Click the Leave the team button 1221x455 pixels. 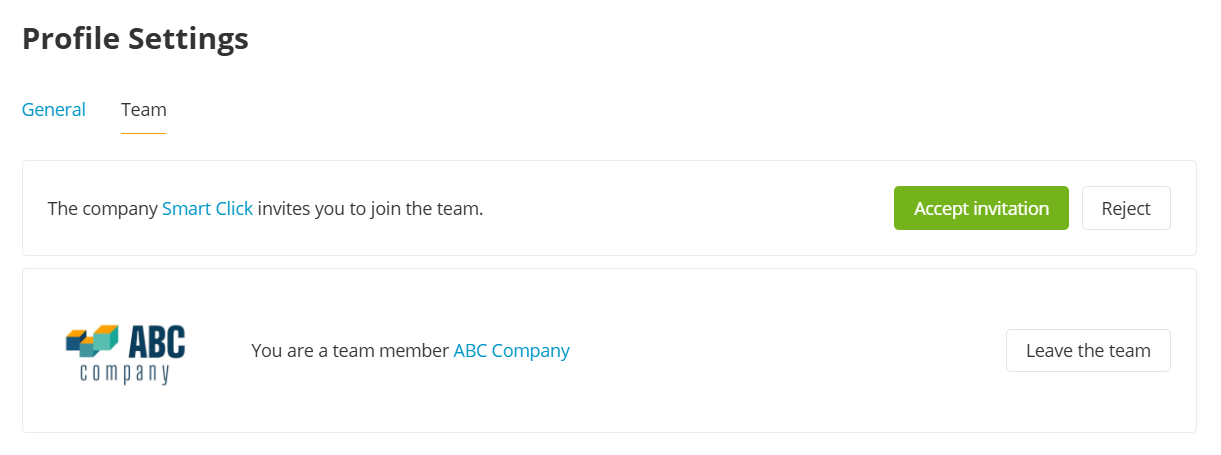[1087, 350]
